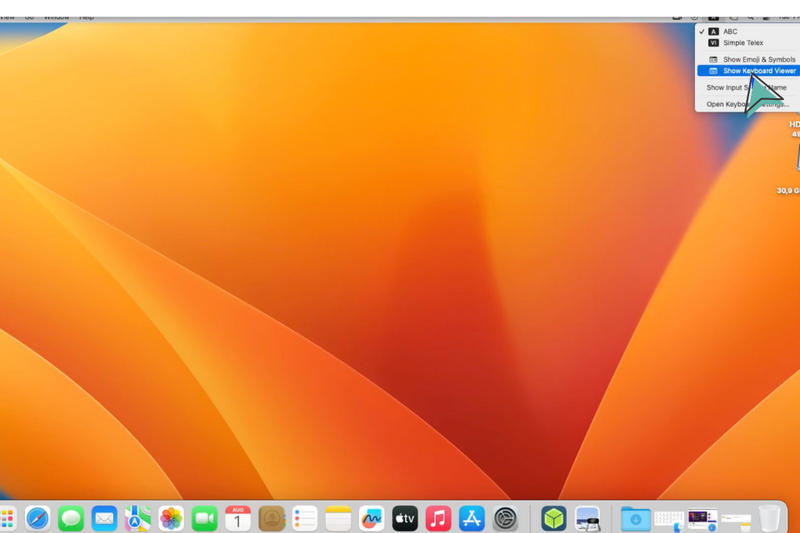Open Launchpad at the Dock's left edge

pos(6,519)
